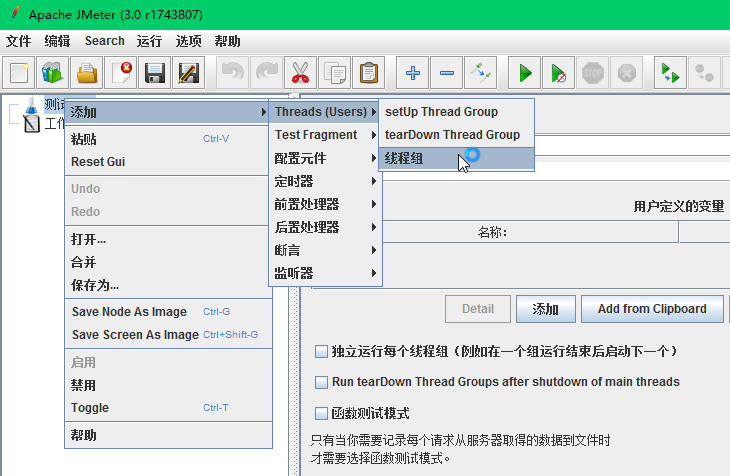Click the New test plan toolbar icon
The height and width of the screenshot is (476, 730).
tap(19, 73)
